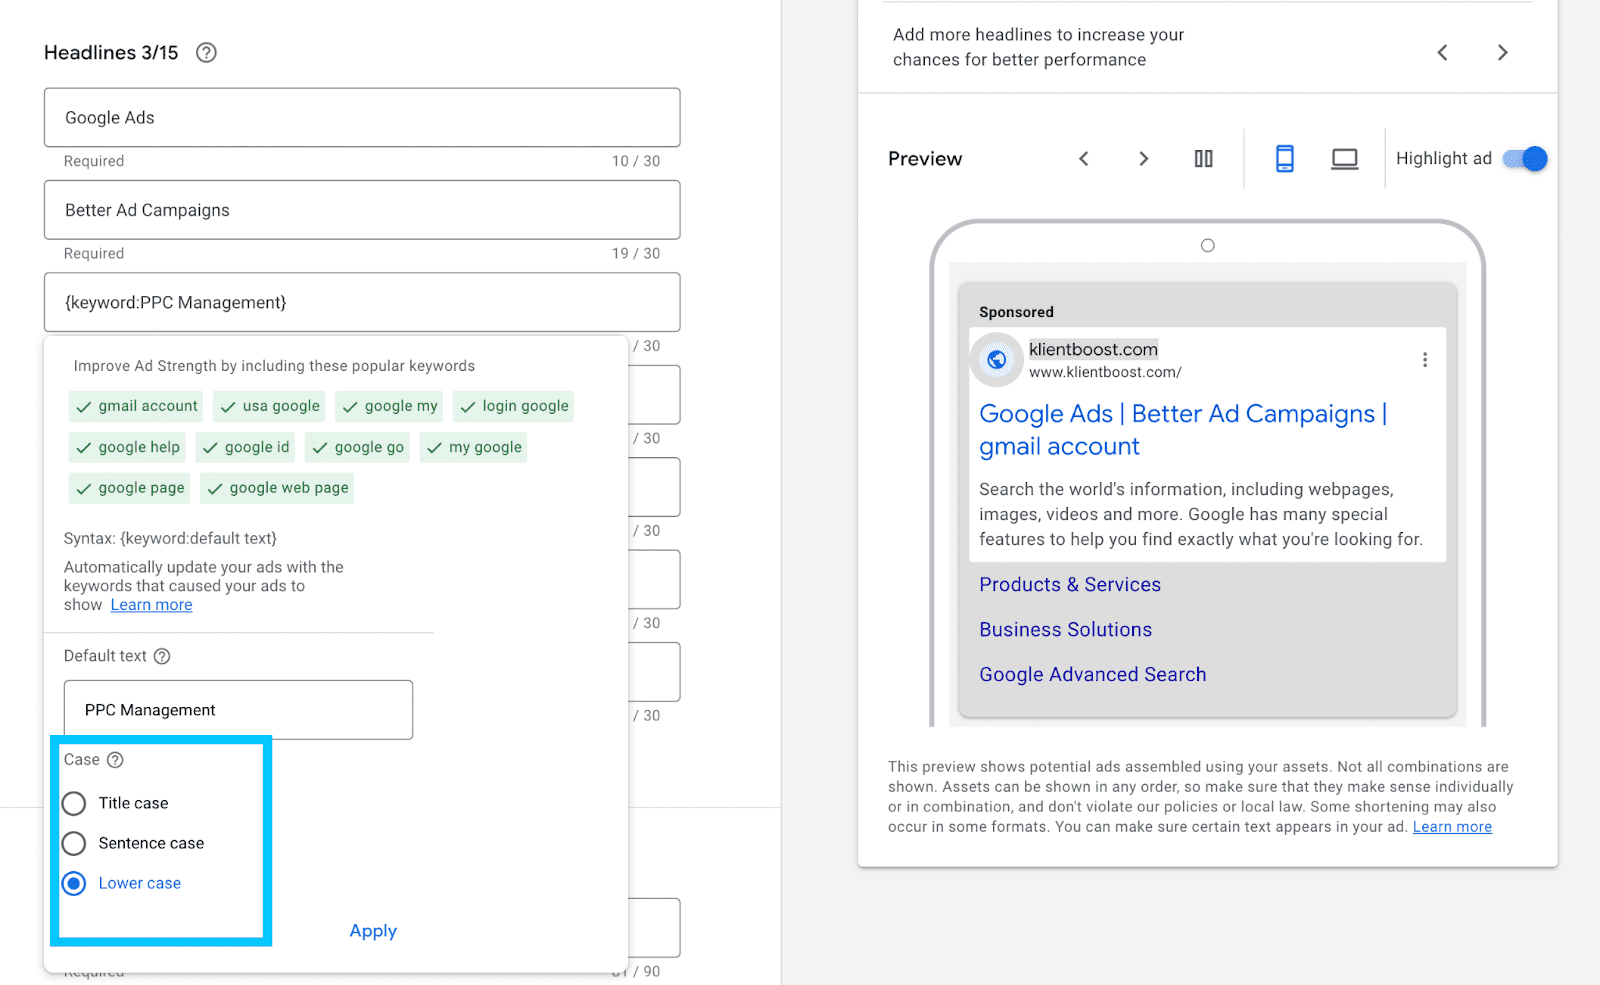Open the side-by-side columns preview view
The height and width of the screenshot is (985, 1600).
(1204, 159)
